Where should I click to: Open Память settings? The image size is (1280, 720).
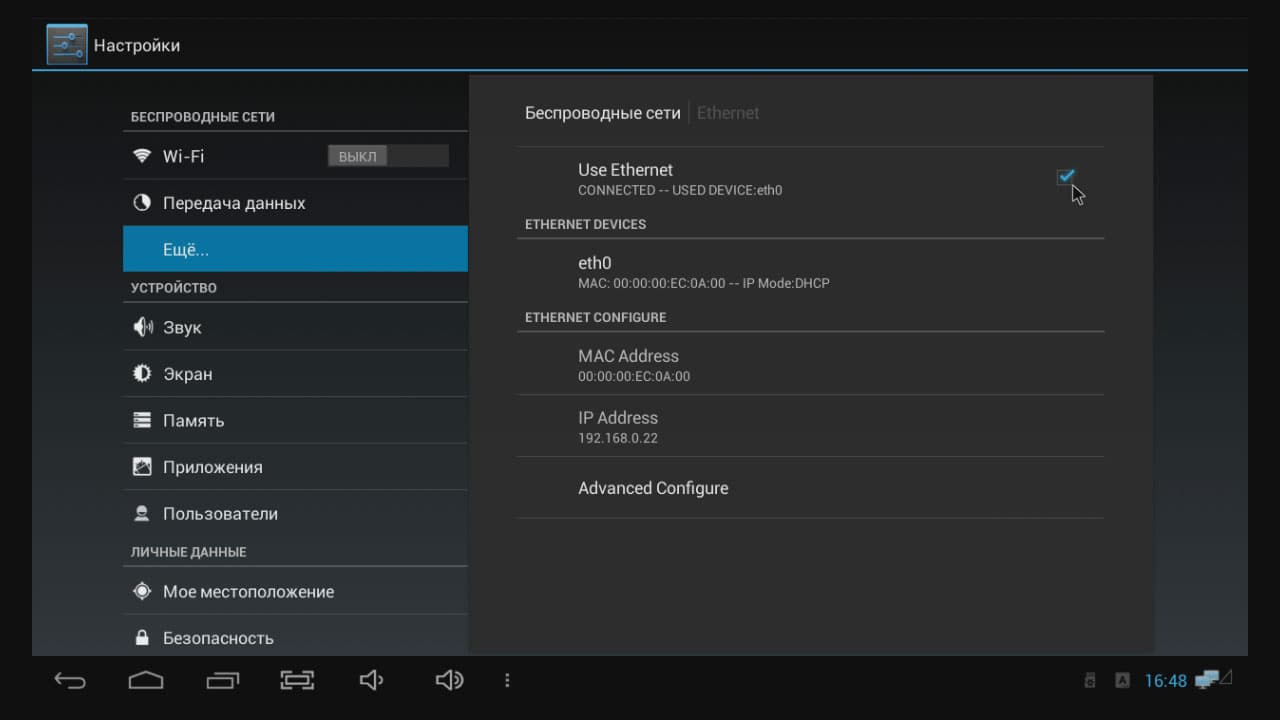tap(295, 420)
